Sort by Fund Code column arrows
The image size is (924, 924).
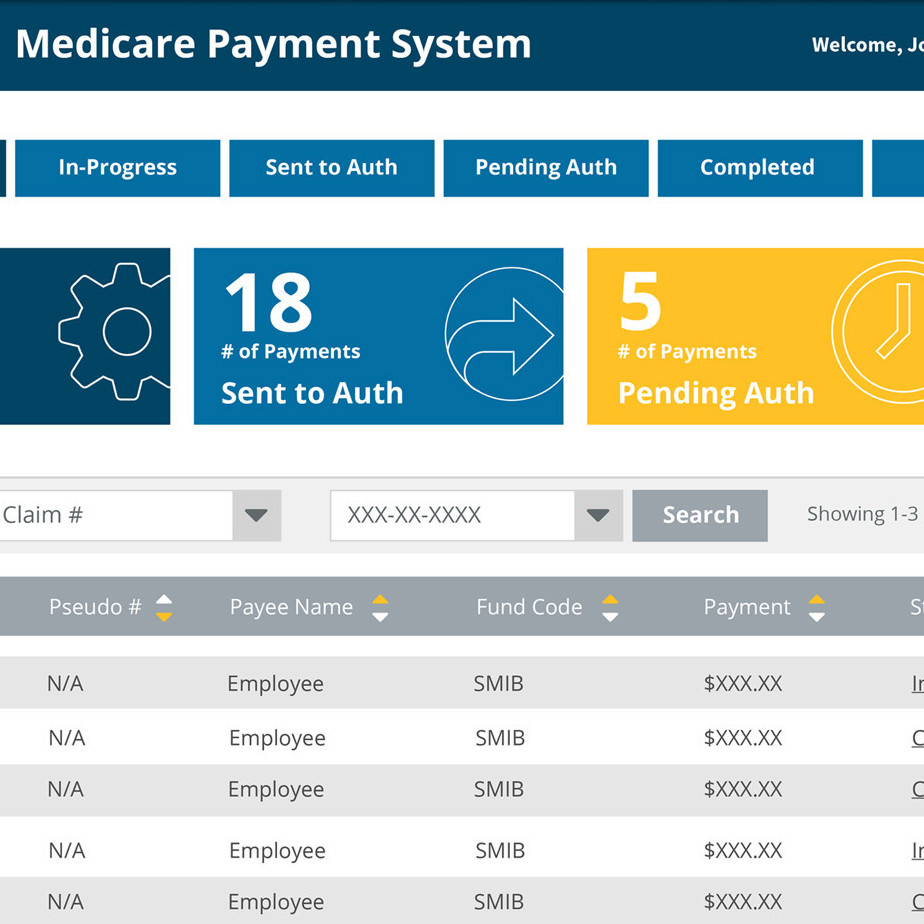click(x=610, y=608)
